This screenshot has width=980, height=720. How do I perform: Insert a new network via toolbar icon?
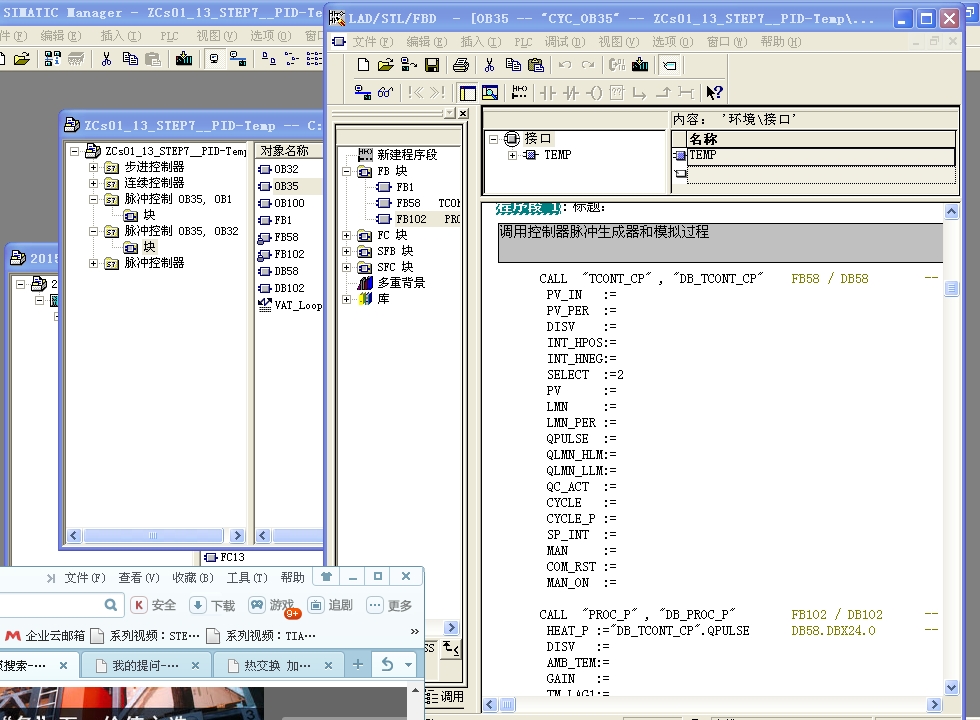[519, 92]
